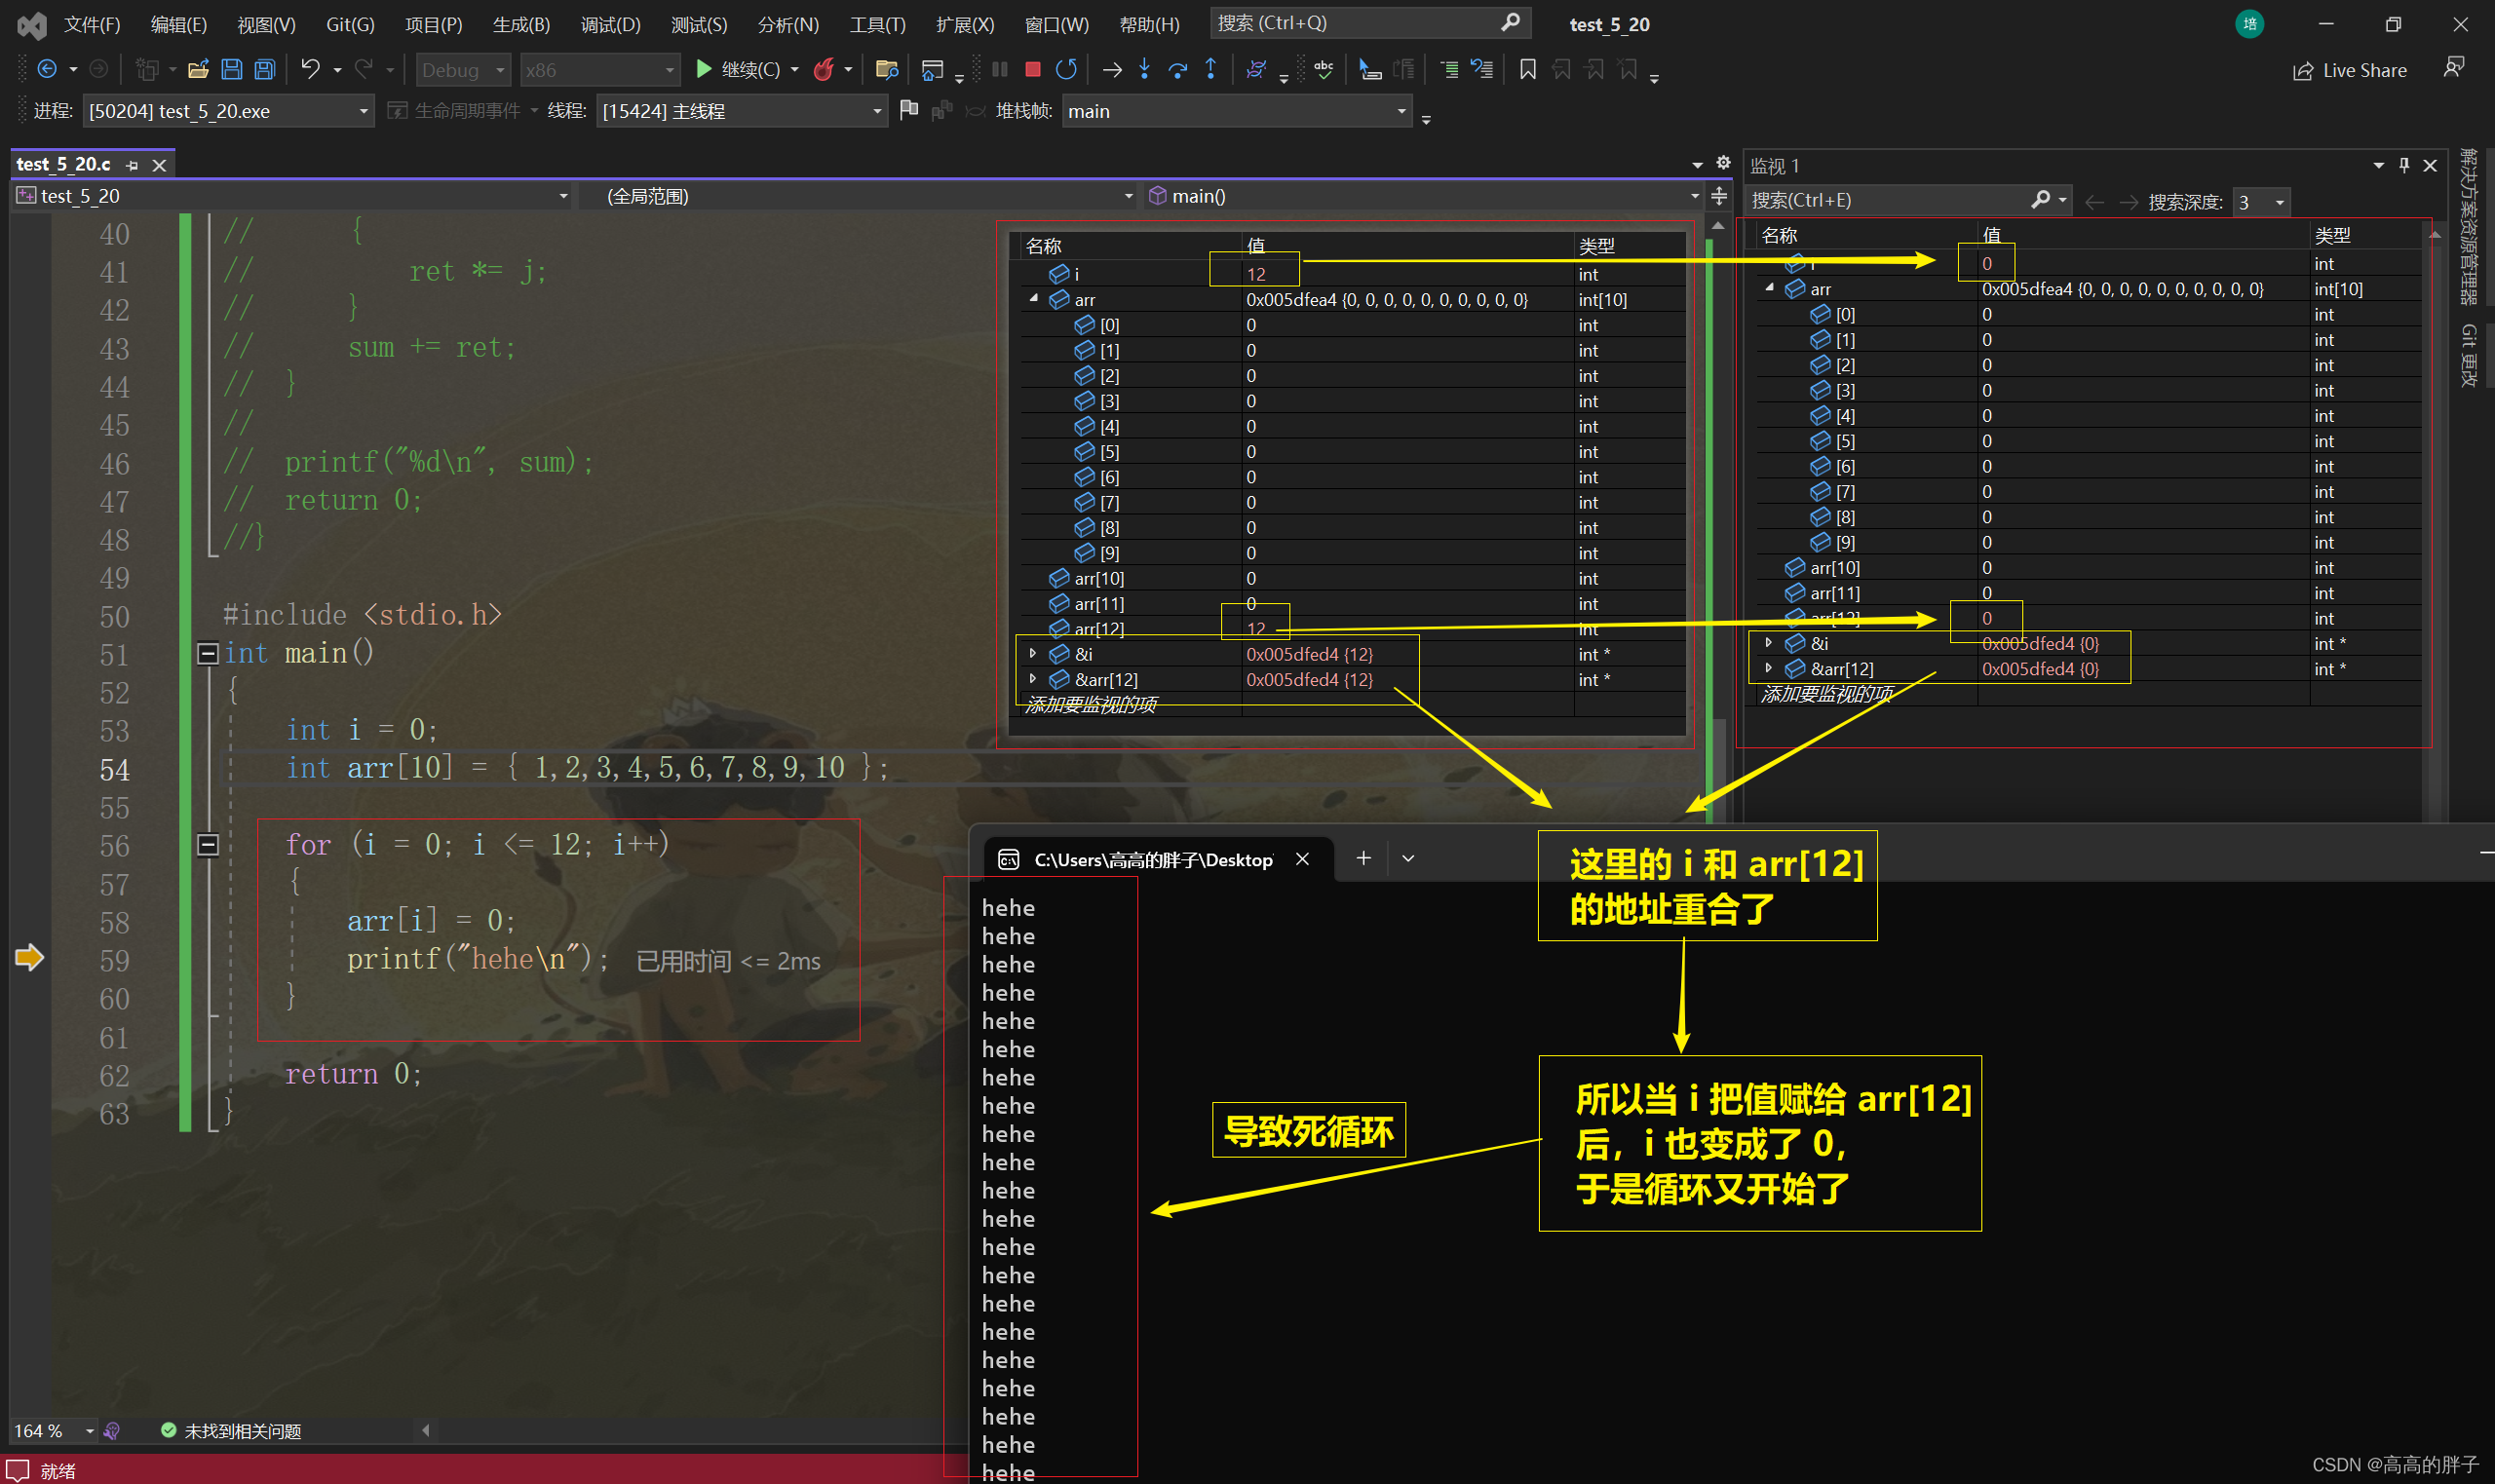Viewport: 2495px width, 1484px height.
Task: Save the current file with the disk icon
Action: click(231, 69)
